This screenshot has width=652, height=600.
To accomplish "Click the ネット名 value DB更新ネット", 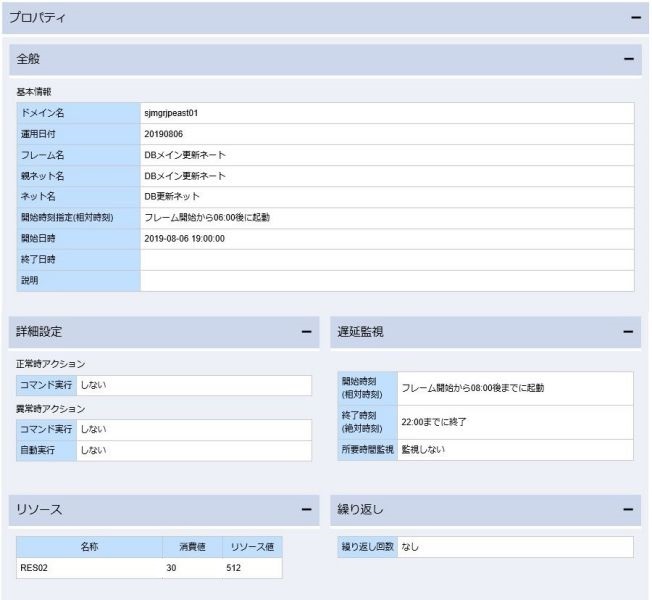I will [172, 196].
